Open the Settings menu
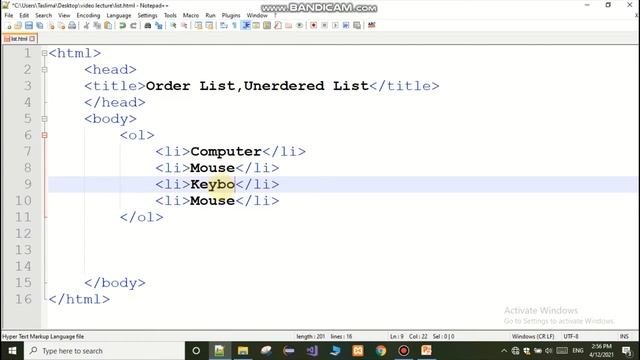The image size is (640, 360). (x=147, y=16)
